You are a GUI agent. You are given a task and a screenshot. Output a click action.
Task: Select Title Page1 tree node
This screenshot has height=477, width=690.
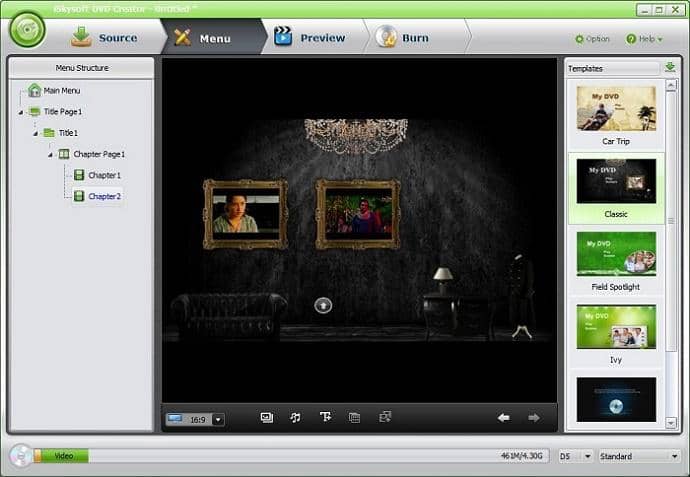click(63, 112)
